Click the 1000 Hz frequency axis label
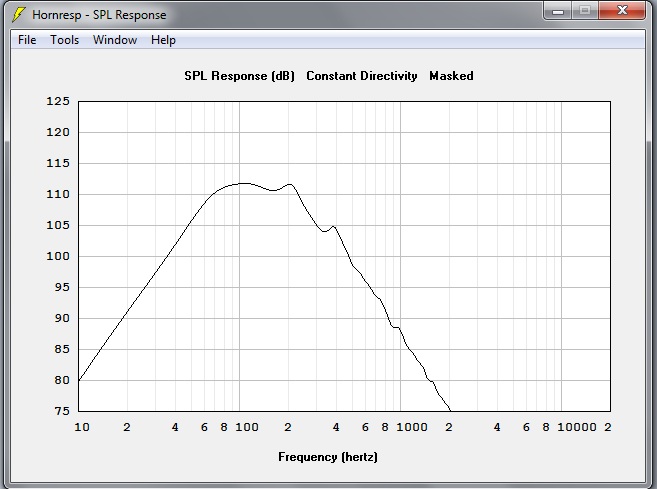This screenshot has height=489, width=657. point(412,427)
